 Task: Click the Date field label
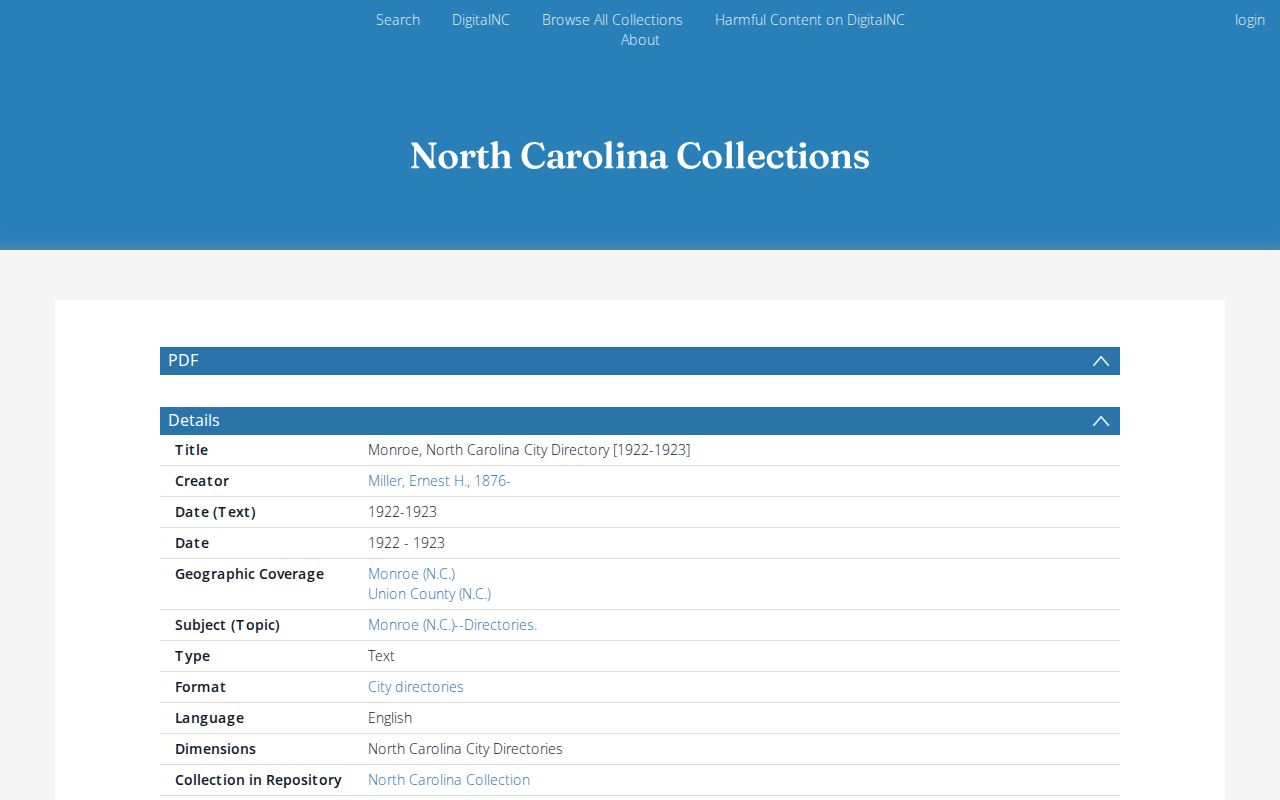pyautogui.click(x=192, y=543)
